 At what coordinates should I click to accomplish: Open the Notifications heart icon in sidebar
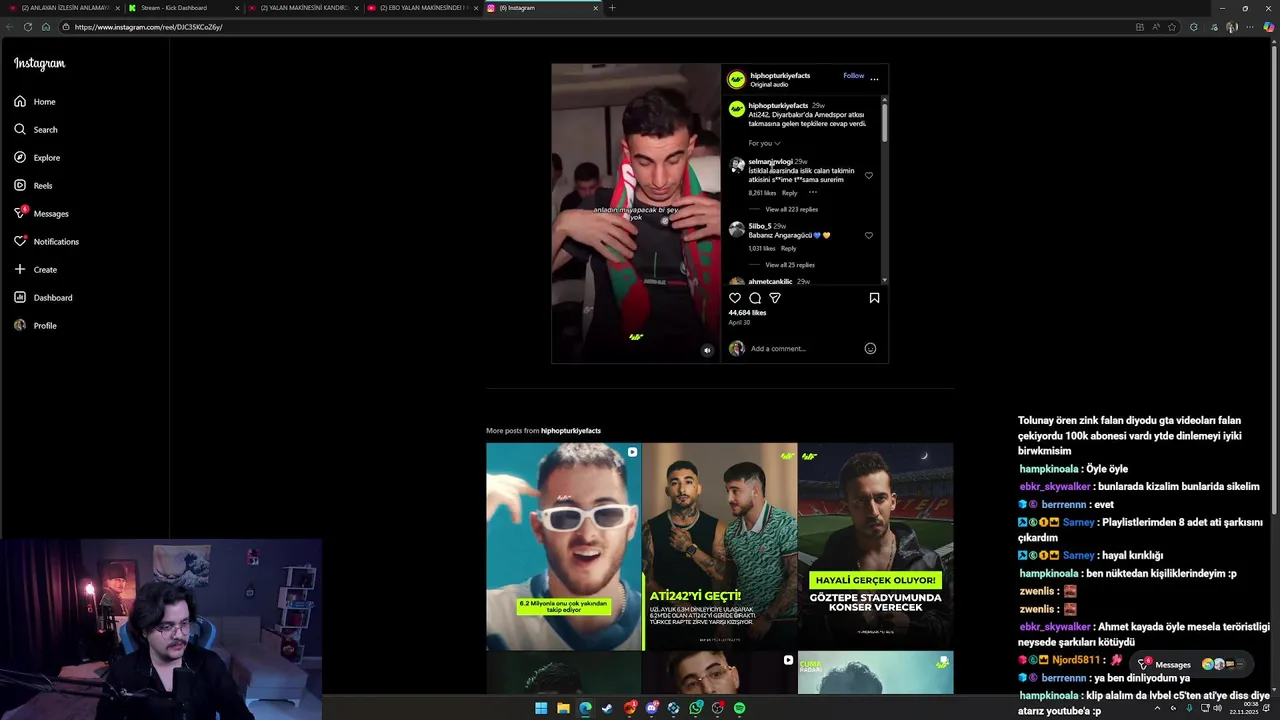(20, 241)
